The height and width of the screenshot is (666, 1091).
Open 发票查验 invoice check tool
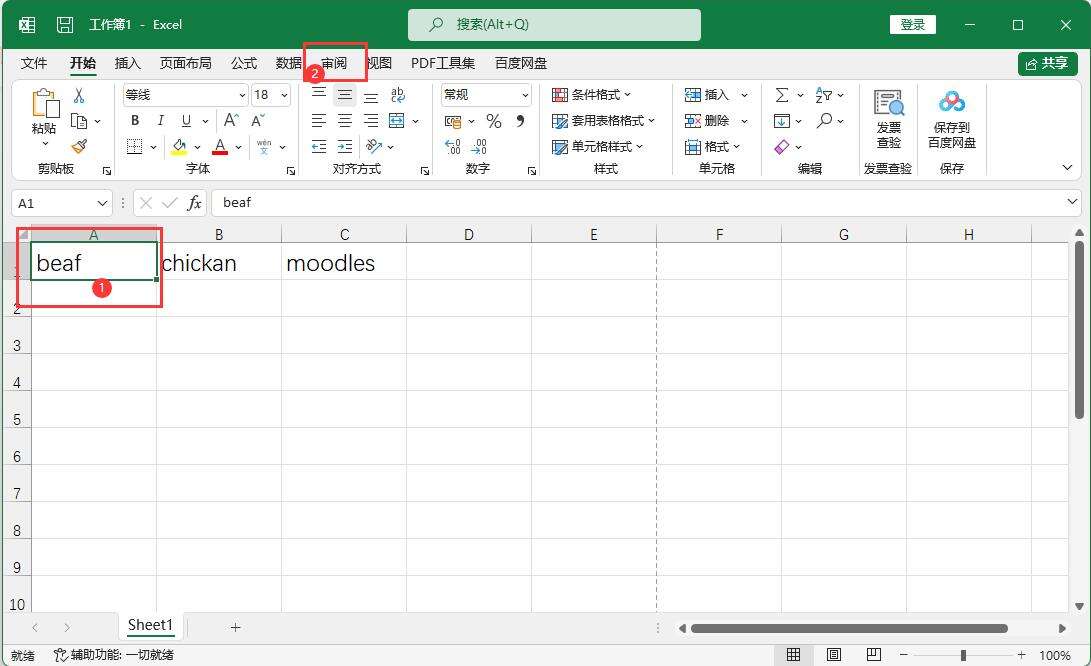click(888, 119)
